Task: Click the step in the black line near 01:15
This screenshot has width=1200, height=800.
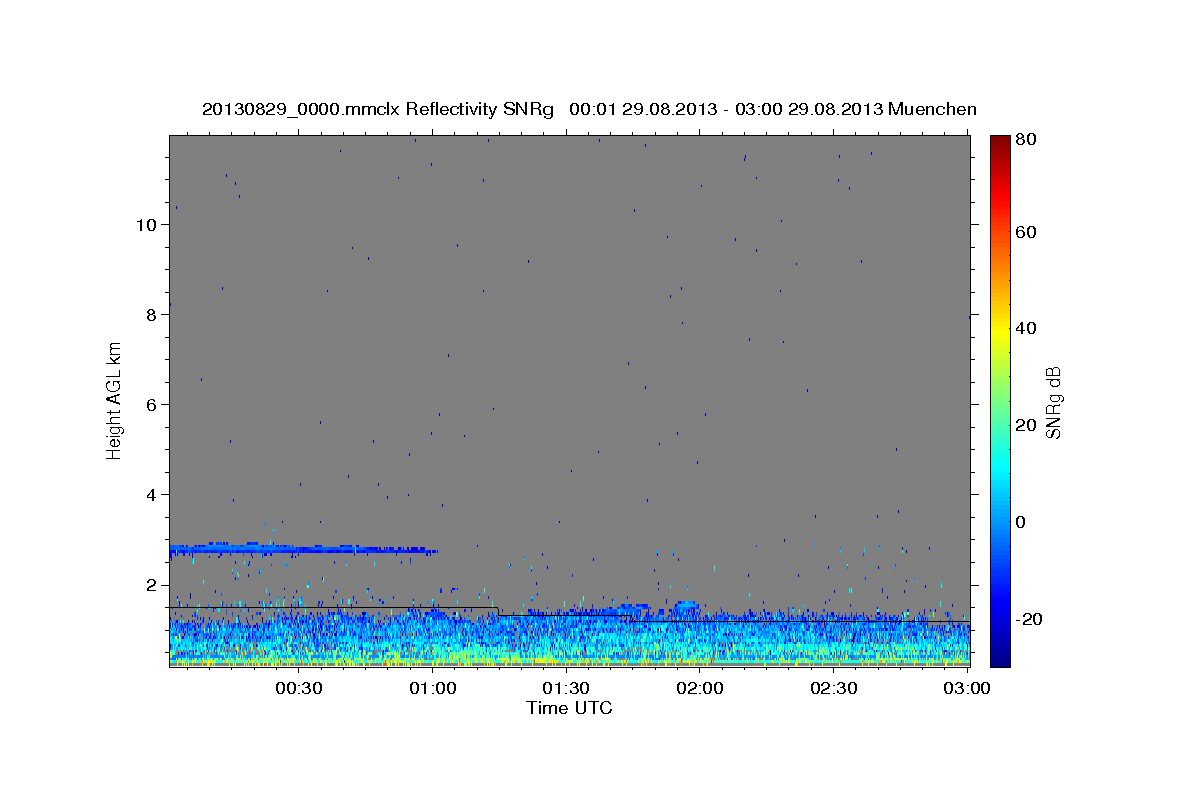Action: (x=498, y=611)
